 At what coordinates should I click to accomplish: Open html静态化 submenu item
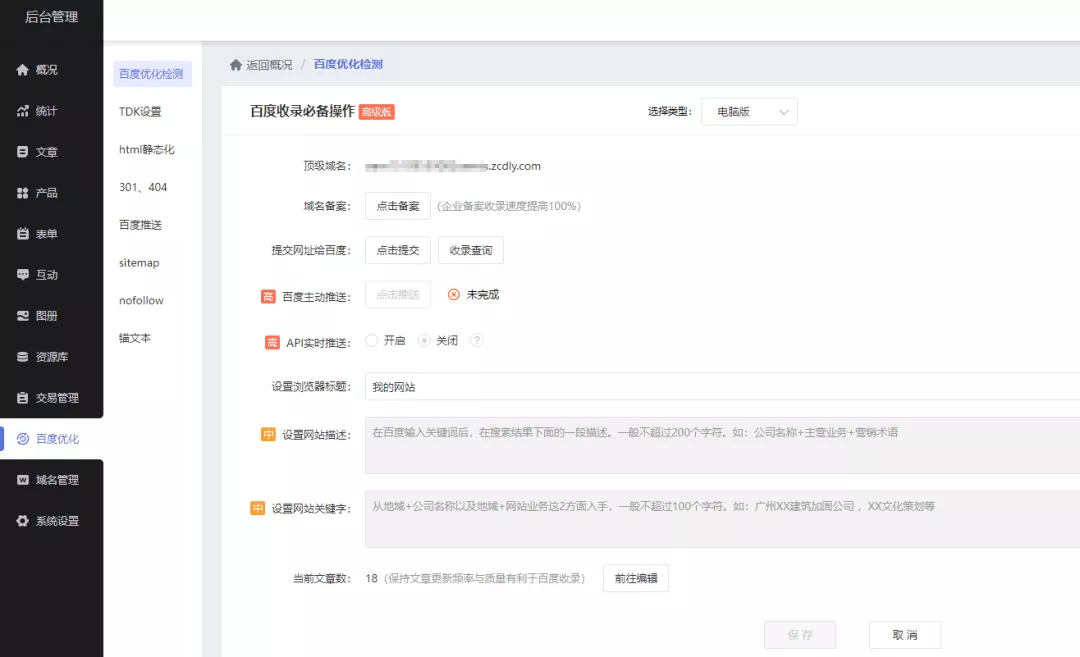point(147,149)
